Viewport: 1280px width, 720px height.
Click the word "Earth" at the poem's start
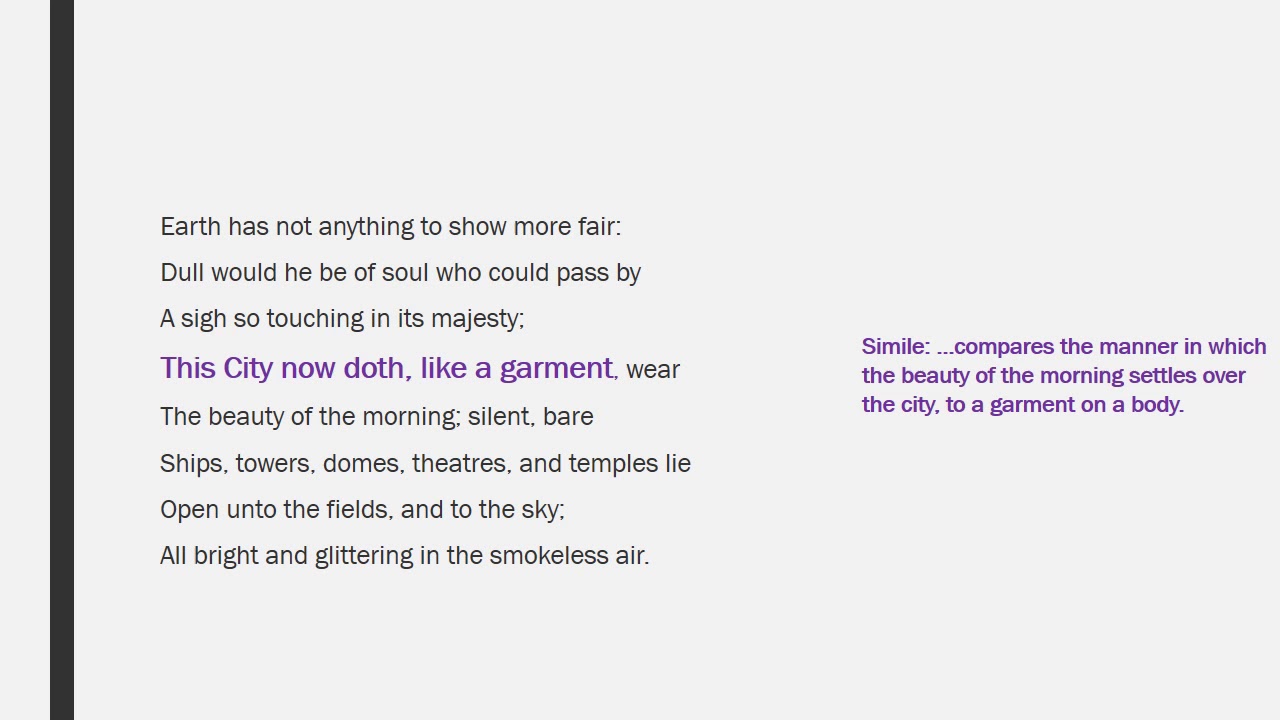[190, 227]
